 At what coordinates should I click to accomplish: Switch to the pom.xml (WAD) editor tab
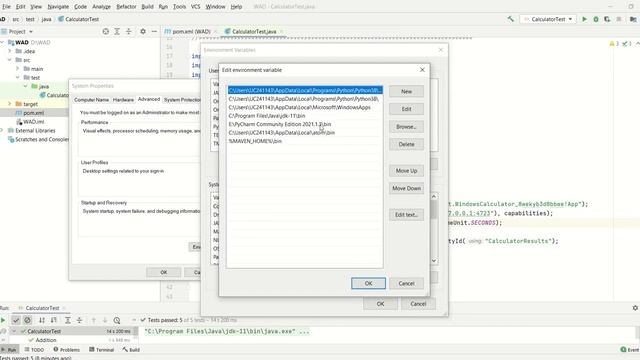191,31
